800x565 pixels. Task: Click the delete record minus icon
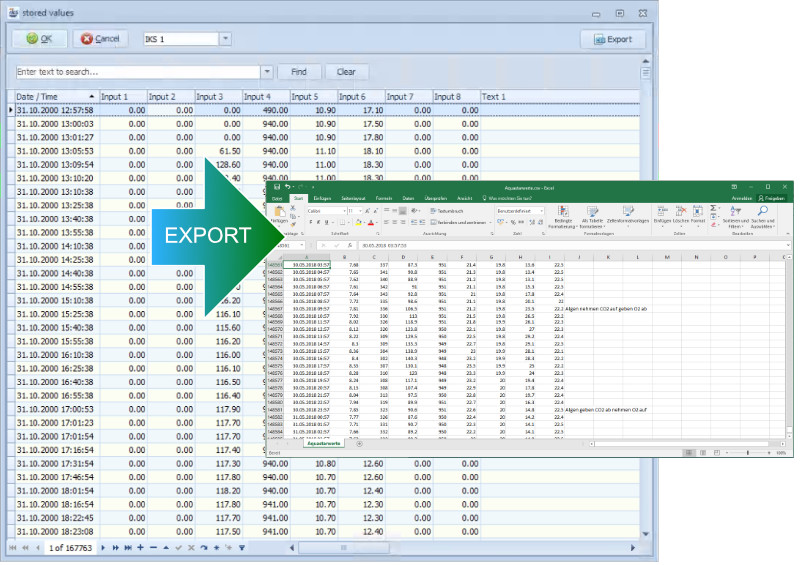152,548
